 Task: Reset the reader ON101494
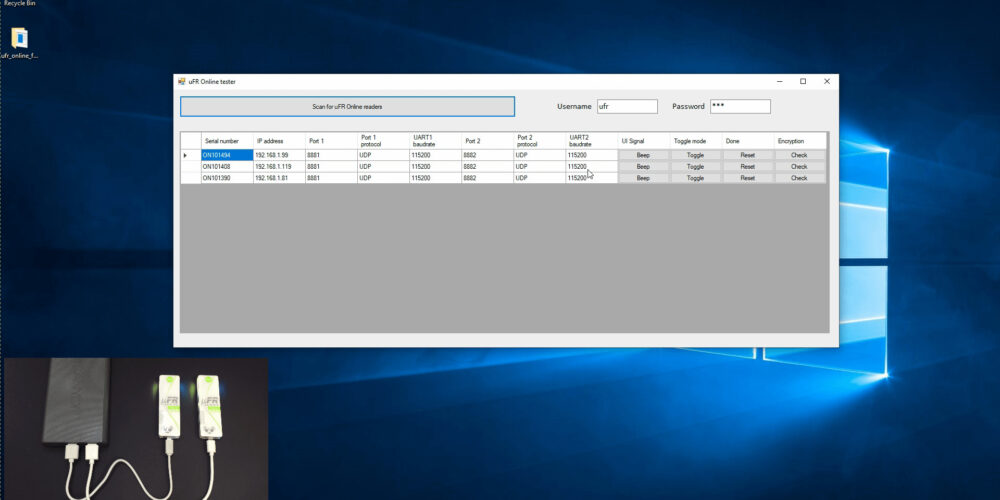748,155
